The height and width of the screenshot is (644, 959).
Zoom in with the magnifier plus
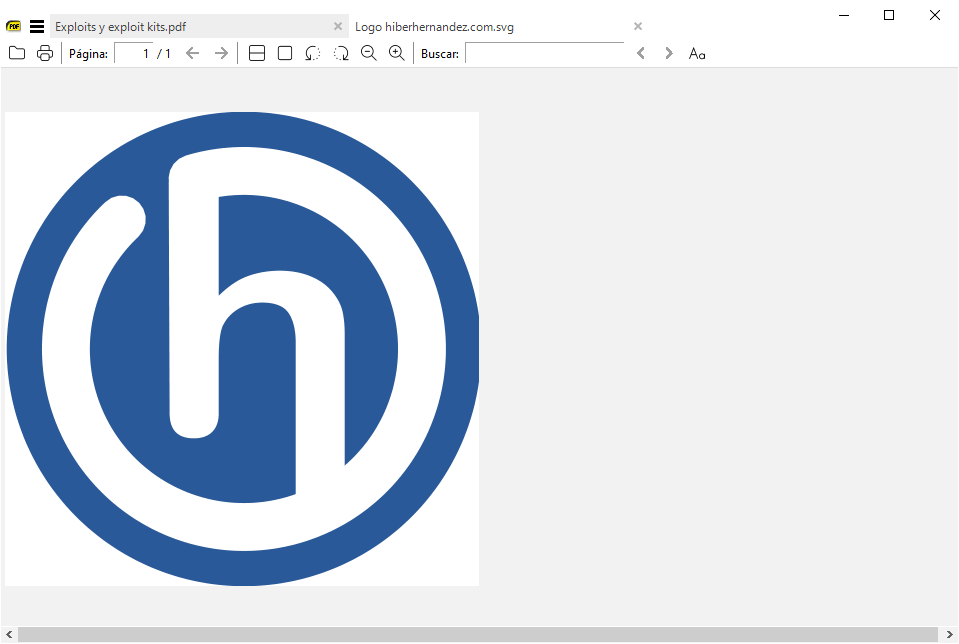(397, 53)
